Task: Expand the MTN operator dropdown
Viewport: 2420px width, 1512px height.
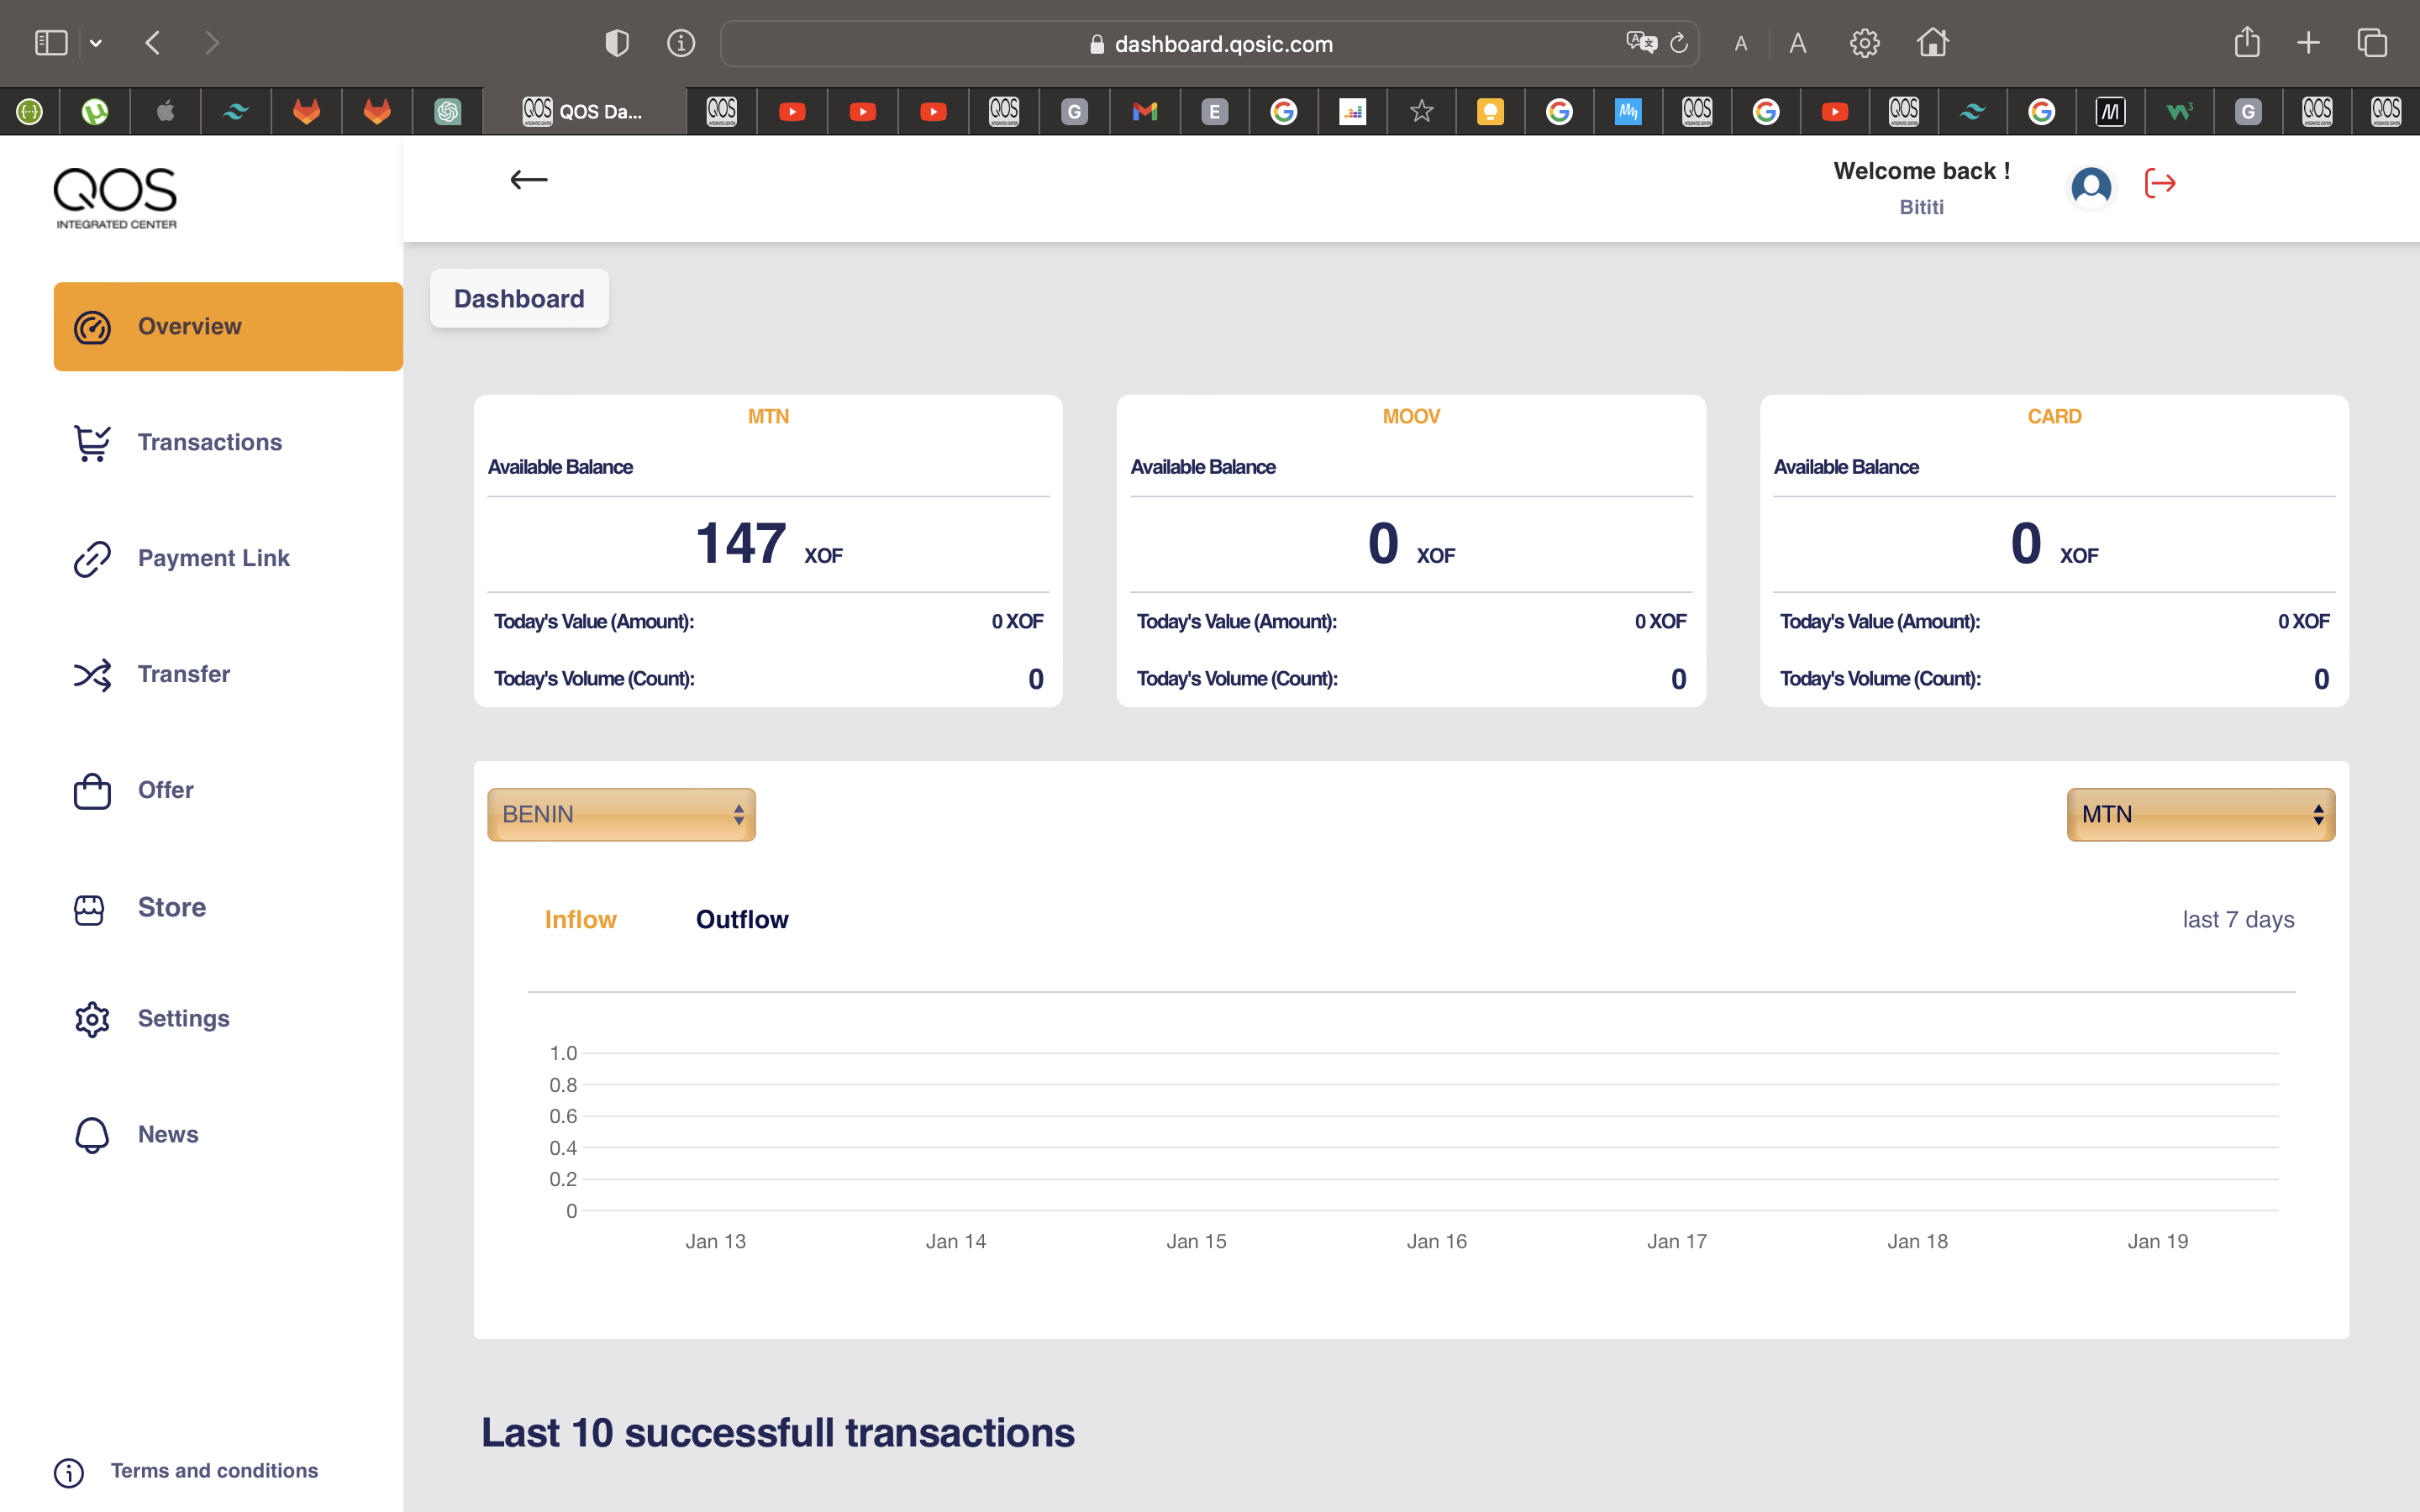Action: (x=2200, y=814)
